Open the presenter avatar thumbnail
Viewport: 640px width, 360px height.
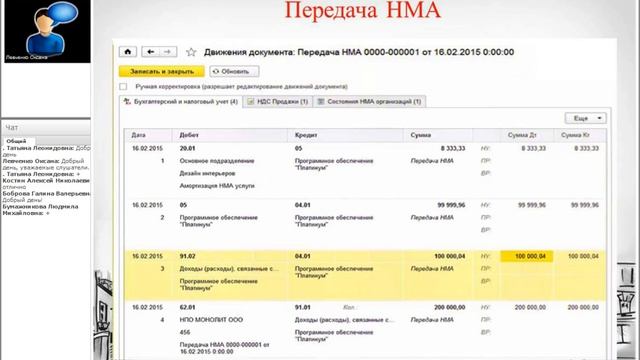(x=47, y=31)
